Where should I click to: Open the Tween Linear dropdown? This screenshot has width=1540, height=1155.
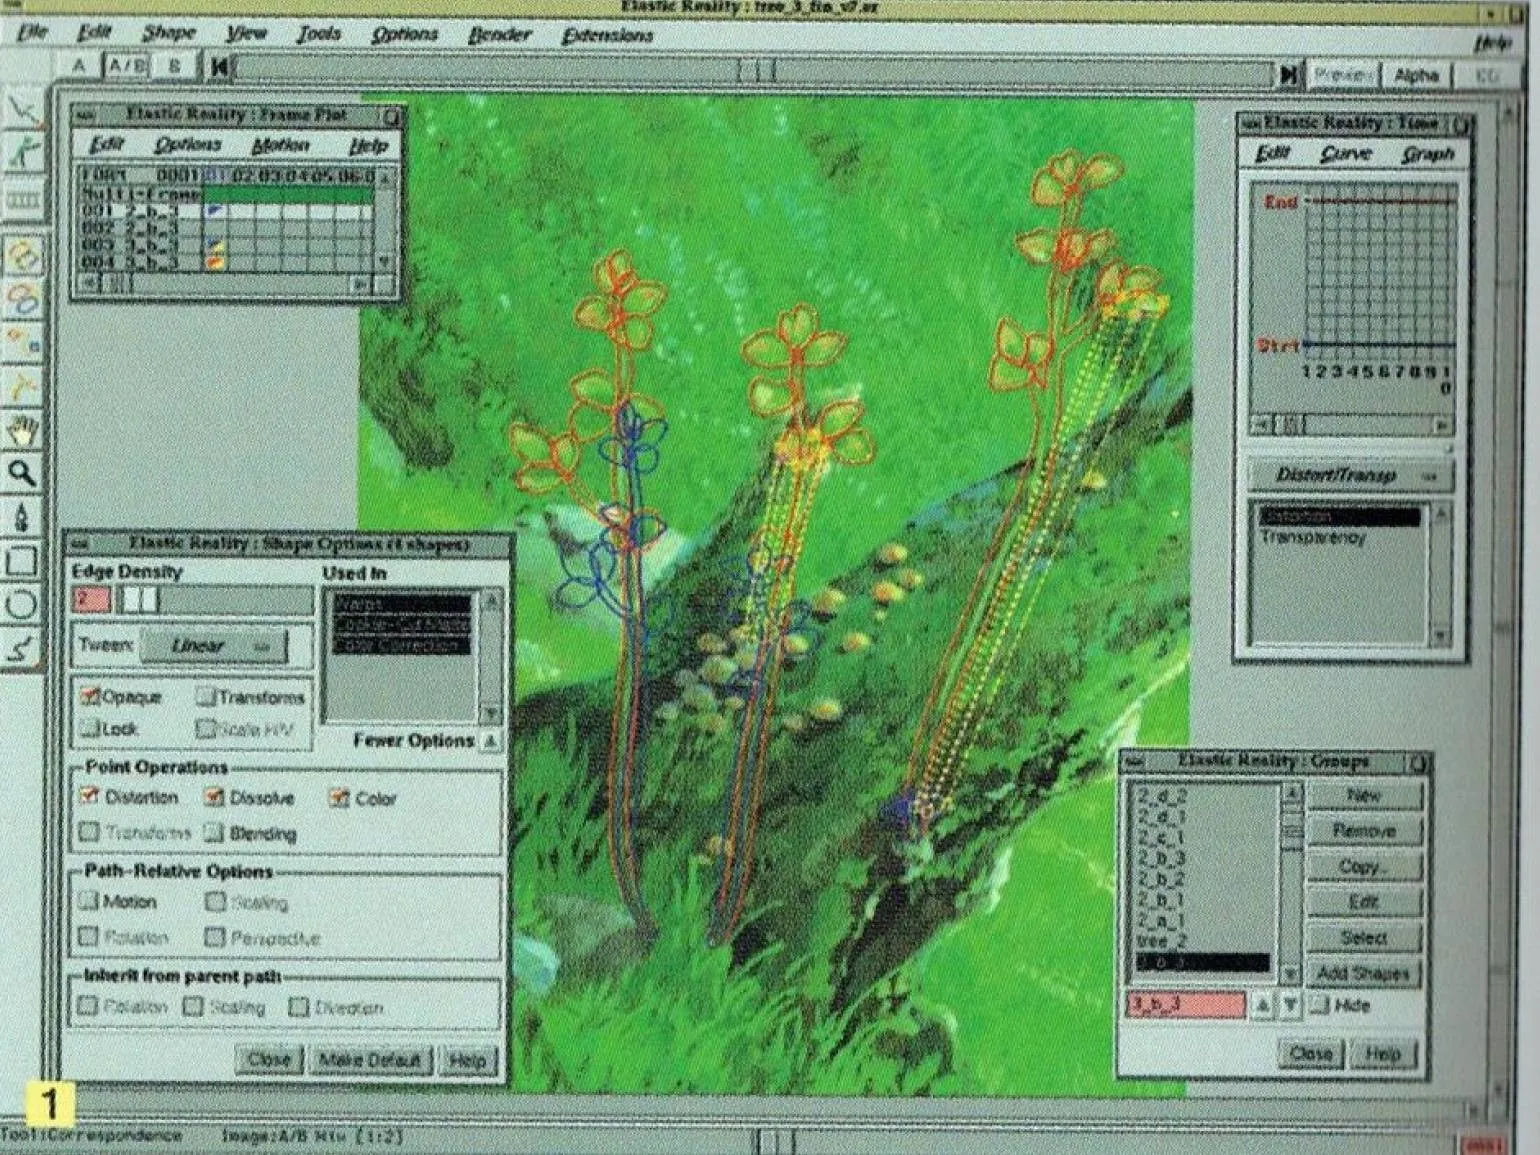(x=213, y=646)
